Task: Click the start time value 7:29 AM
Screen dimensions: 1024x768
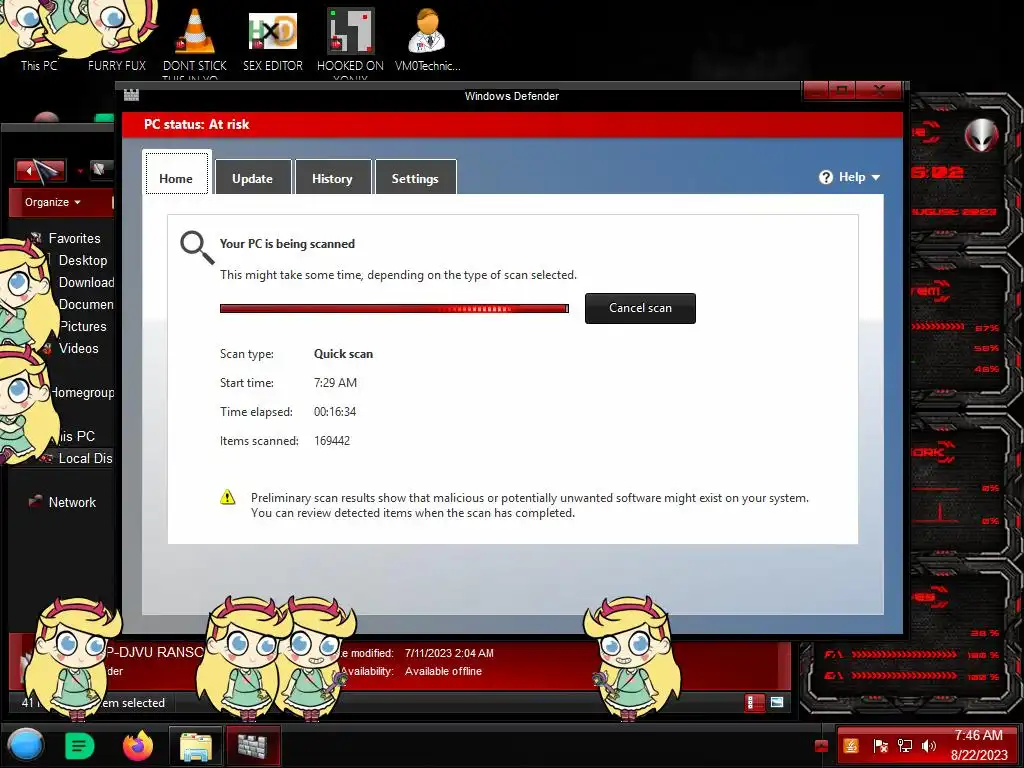Action: click(x=336, y=383)
